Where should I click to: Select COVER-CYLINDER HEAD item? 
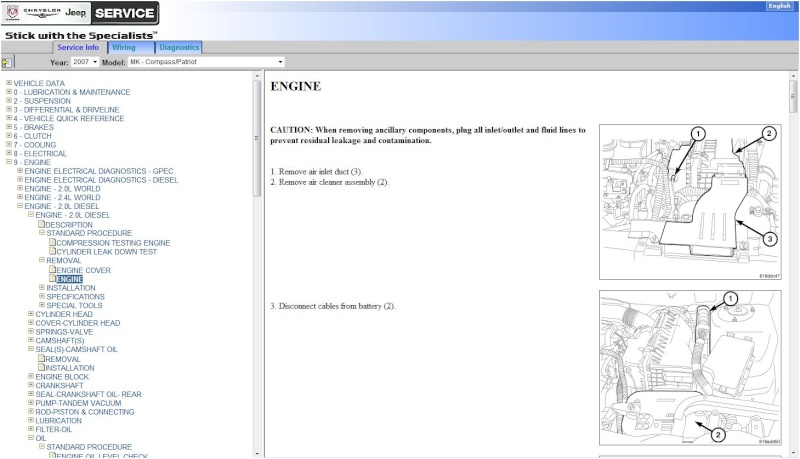[x=78, y=323]
